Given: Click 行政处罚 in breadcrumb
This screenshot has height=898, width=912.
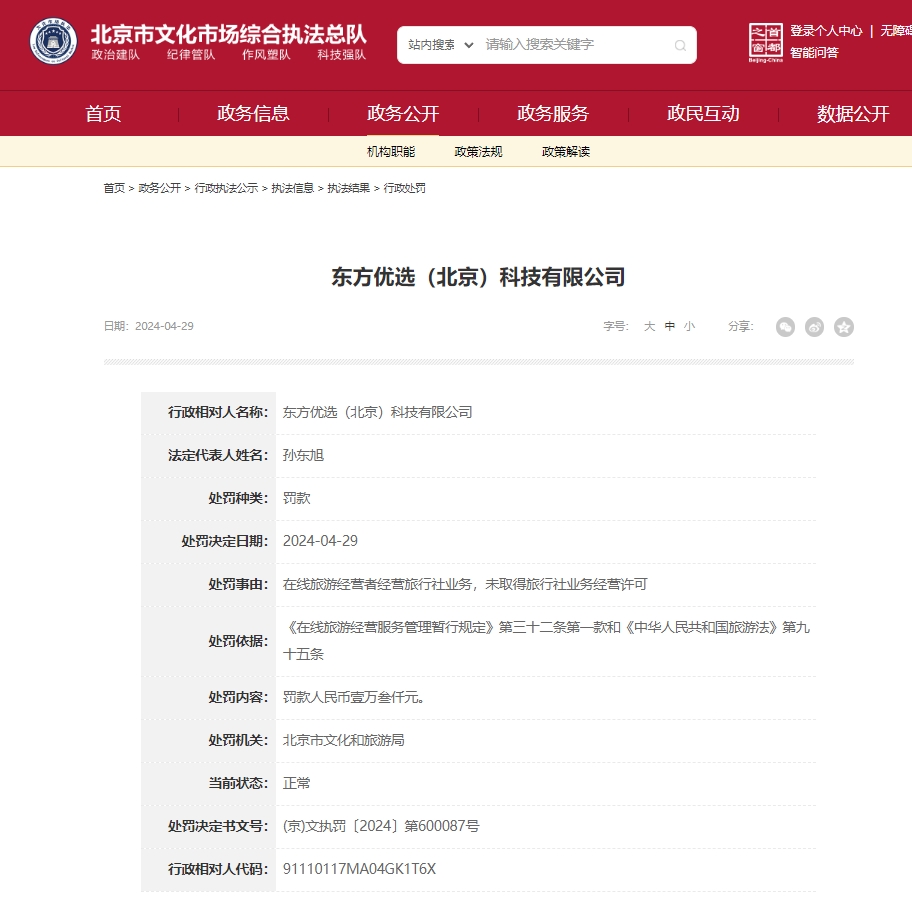Looking at the screenshot, I should pos(405,188).
